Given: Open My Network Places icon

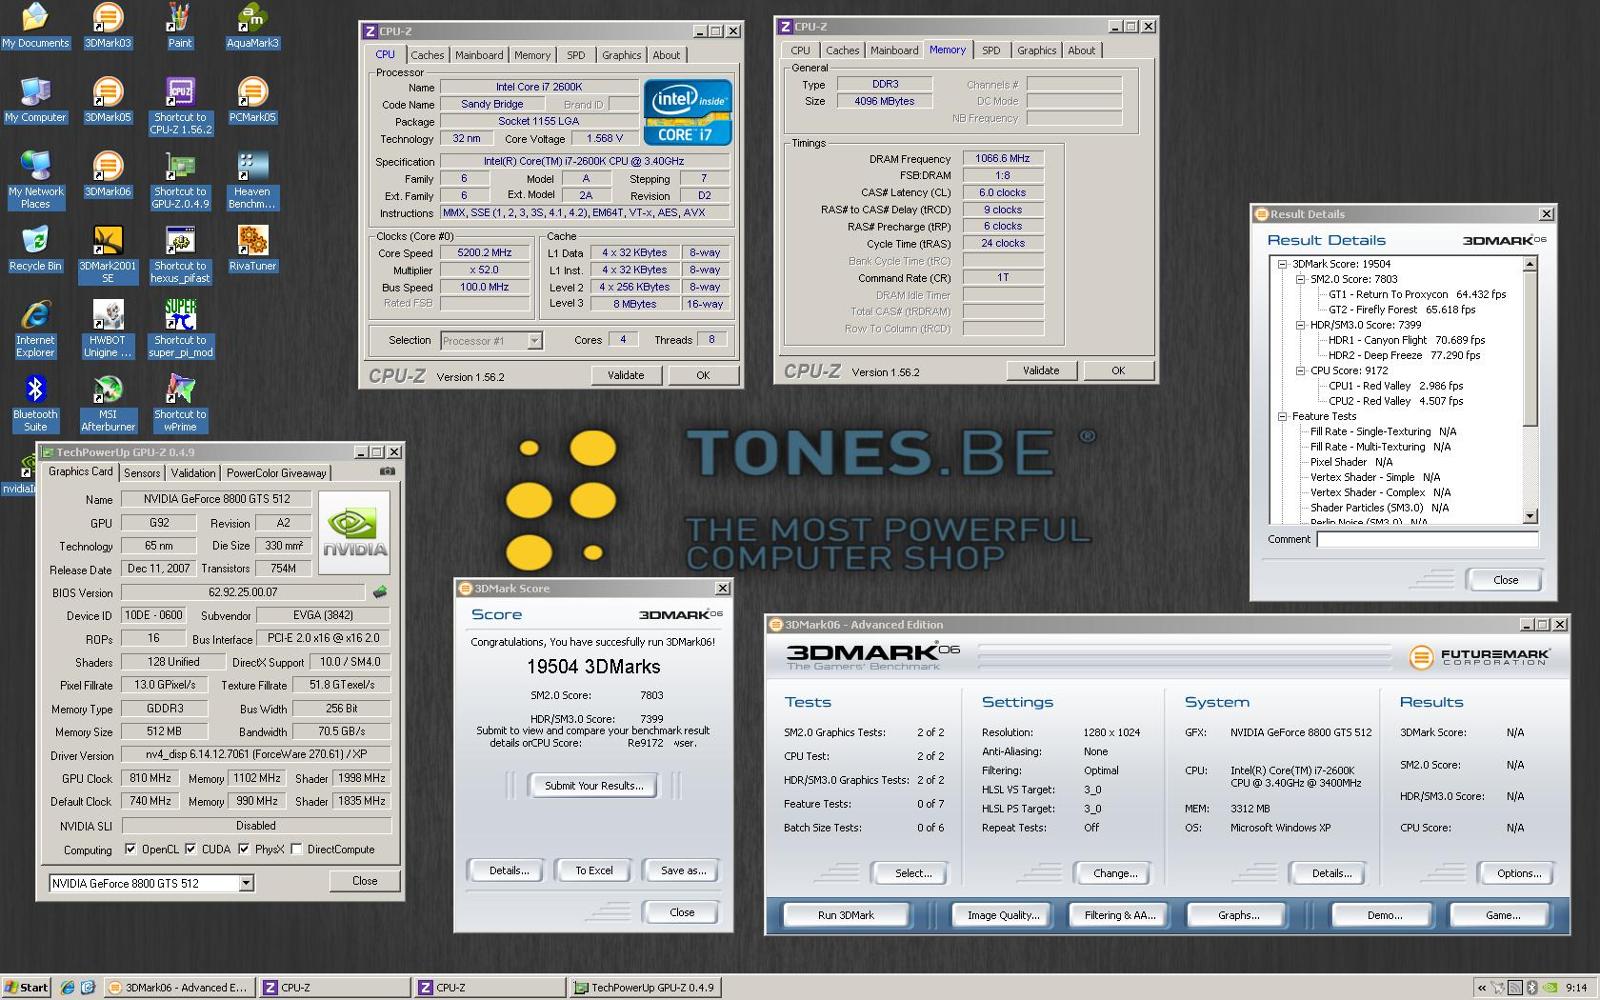Looking at the screenshot, I should pyautogui.click(x=35, y=179).
